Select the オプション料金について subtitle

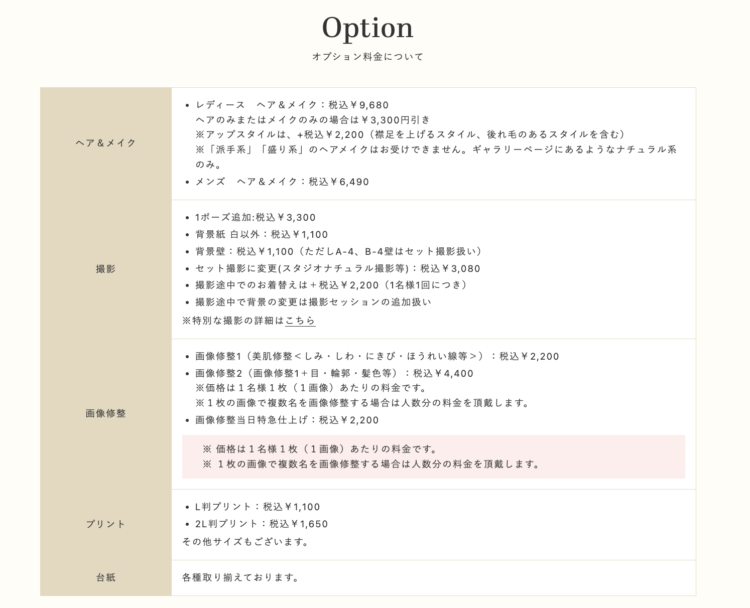point(367,56)
